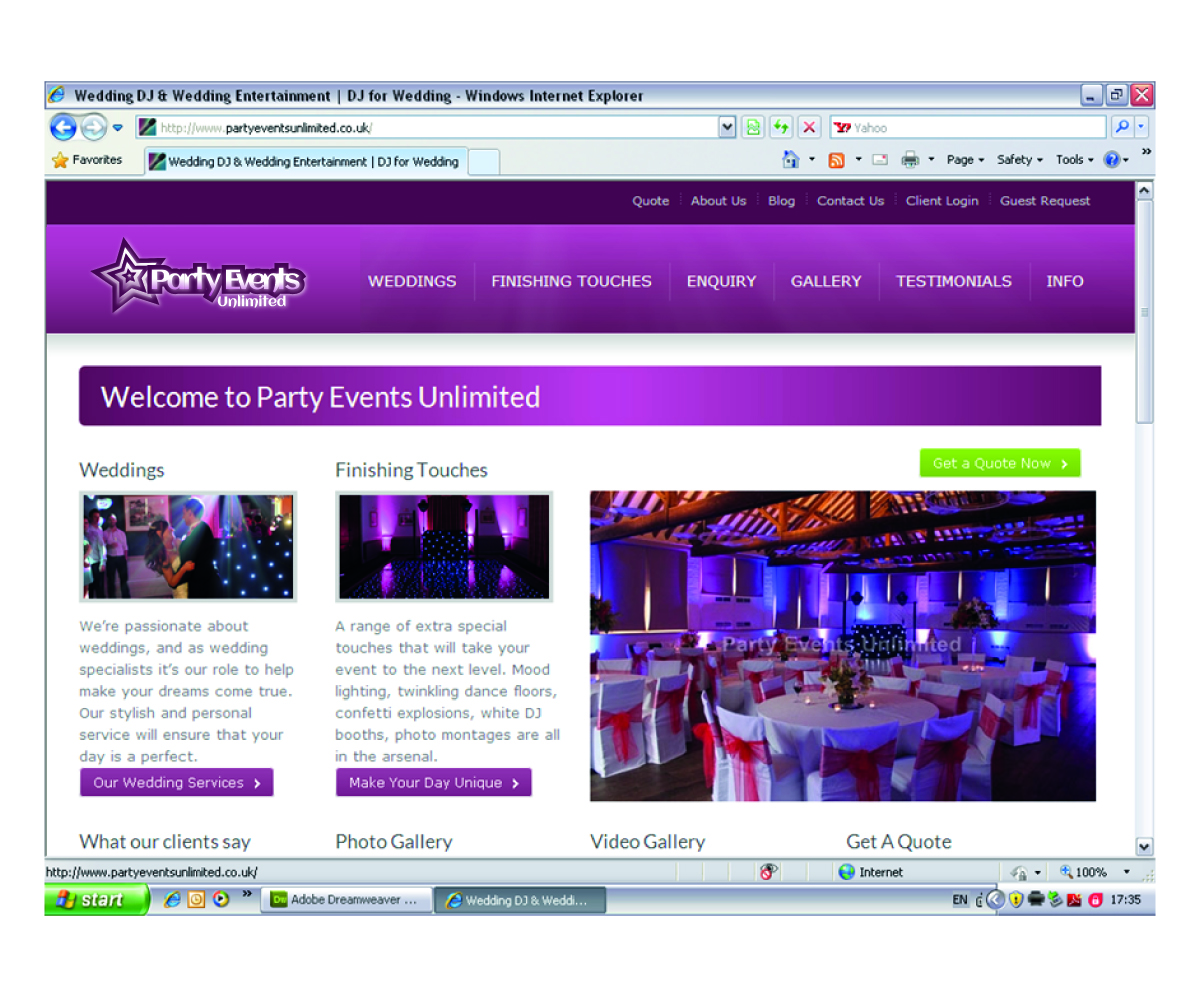Image resolution: width=1200 pixels, height=1000 pixels.
Task: Click the 100% zoom level button
Action: click(x=1083, y=872)
